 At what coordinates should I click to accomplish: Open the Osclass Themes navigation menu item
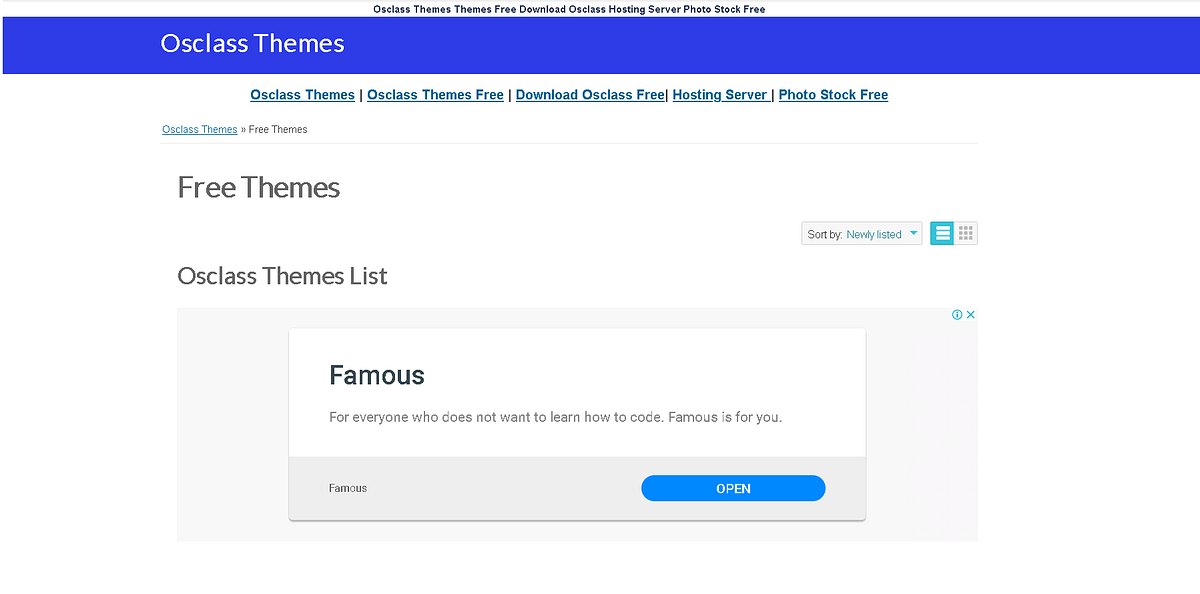pos(302,94)
